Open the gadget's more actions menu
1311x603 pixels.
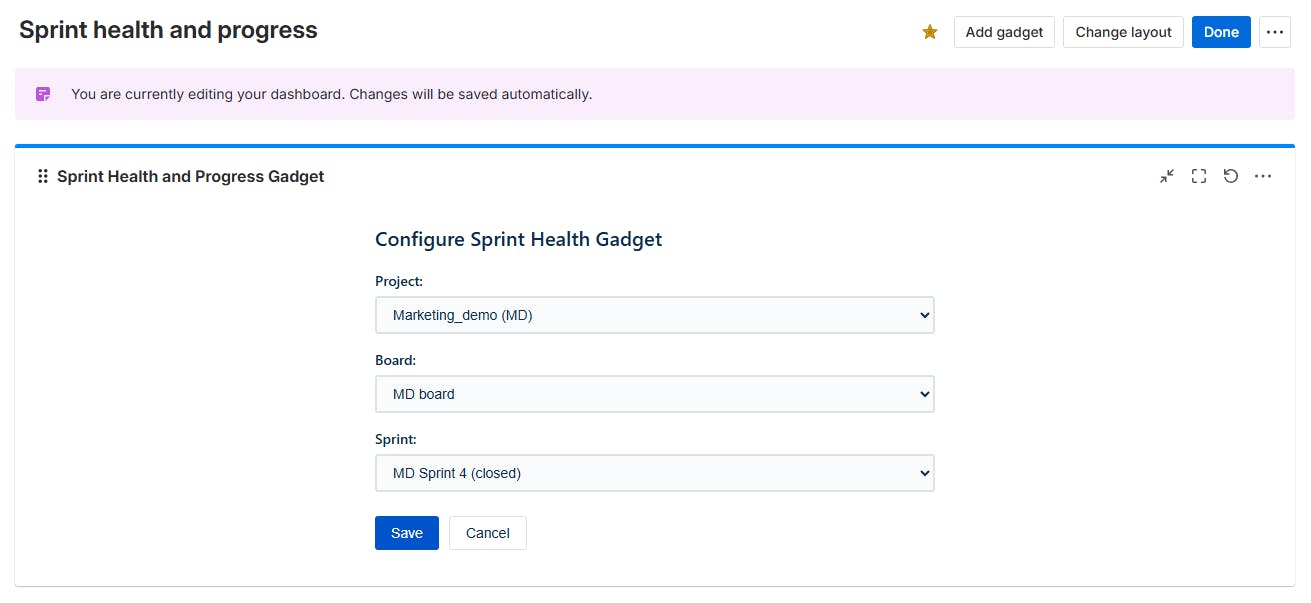pyautogui.click(x=1263, y=176)
